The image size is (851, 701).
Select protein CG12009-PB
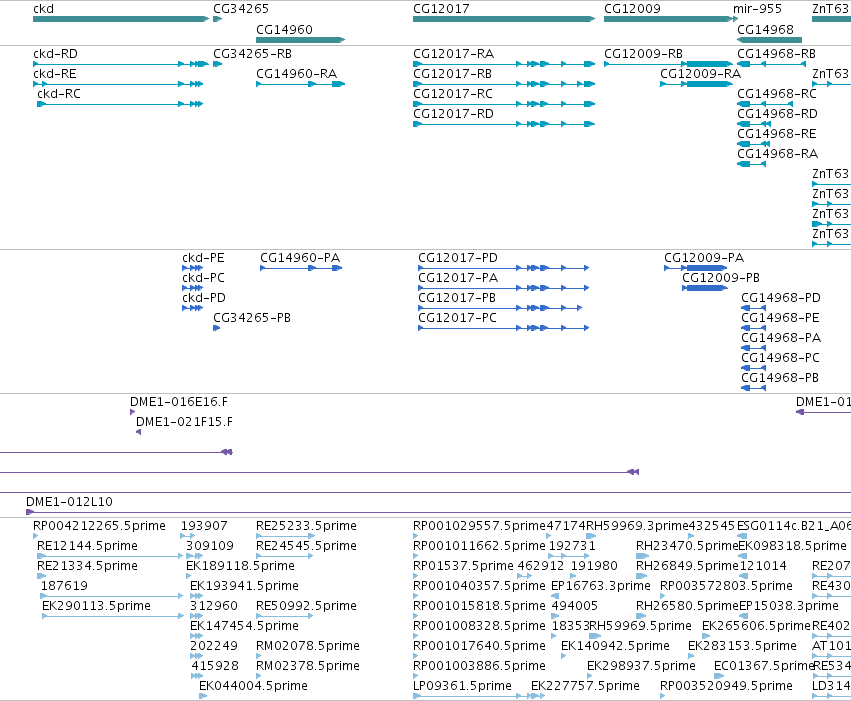click(x=721, y=278)
